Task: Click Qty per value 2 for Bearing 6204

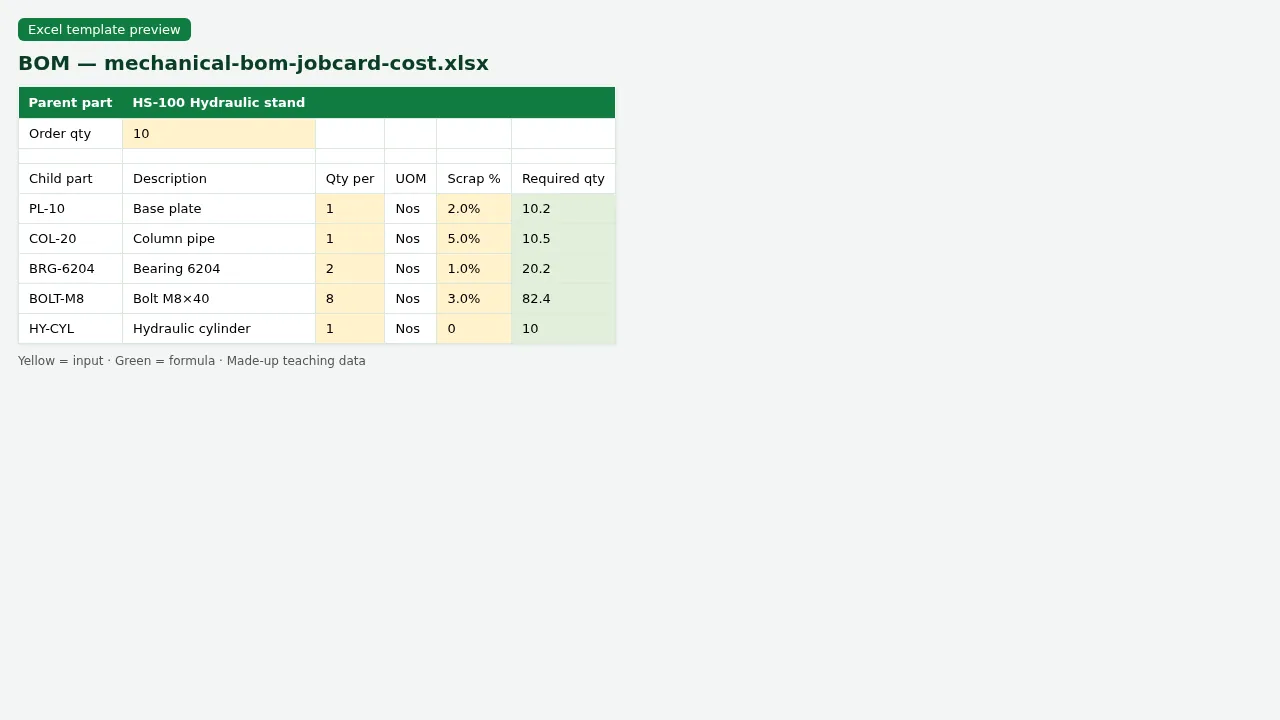Action: [350, 269]
